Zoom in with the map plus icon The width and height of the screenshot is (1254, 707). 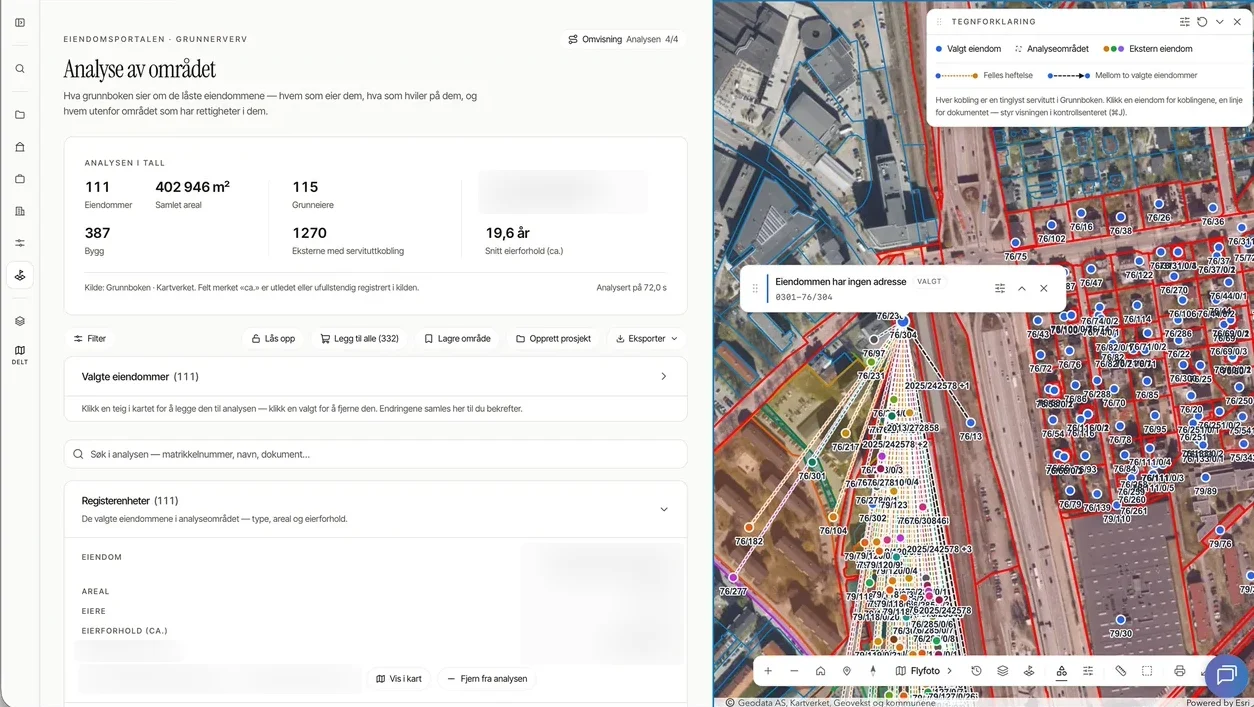(x=768, y=671)
